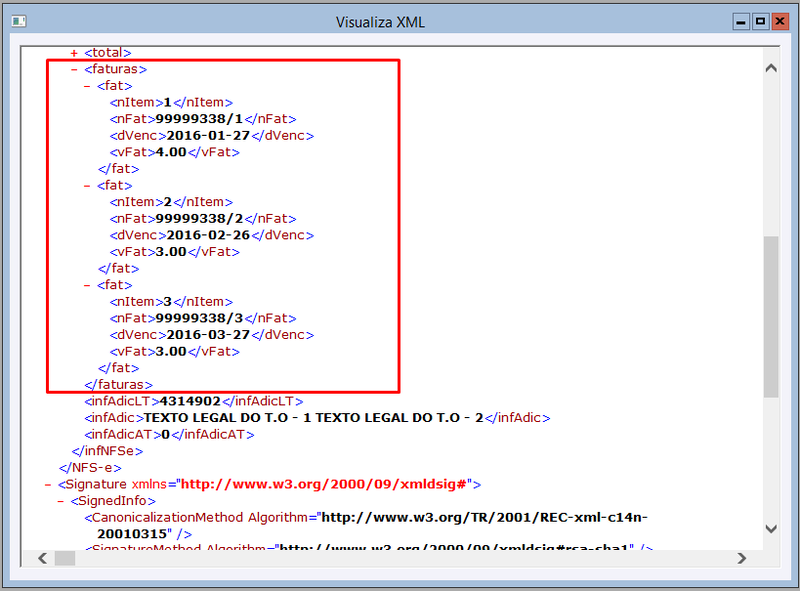
Task: Click the closing faturas tag
Action: (118, 385)
